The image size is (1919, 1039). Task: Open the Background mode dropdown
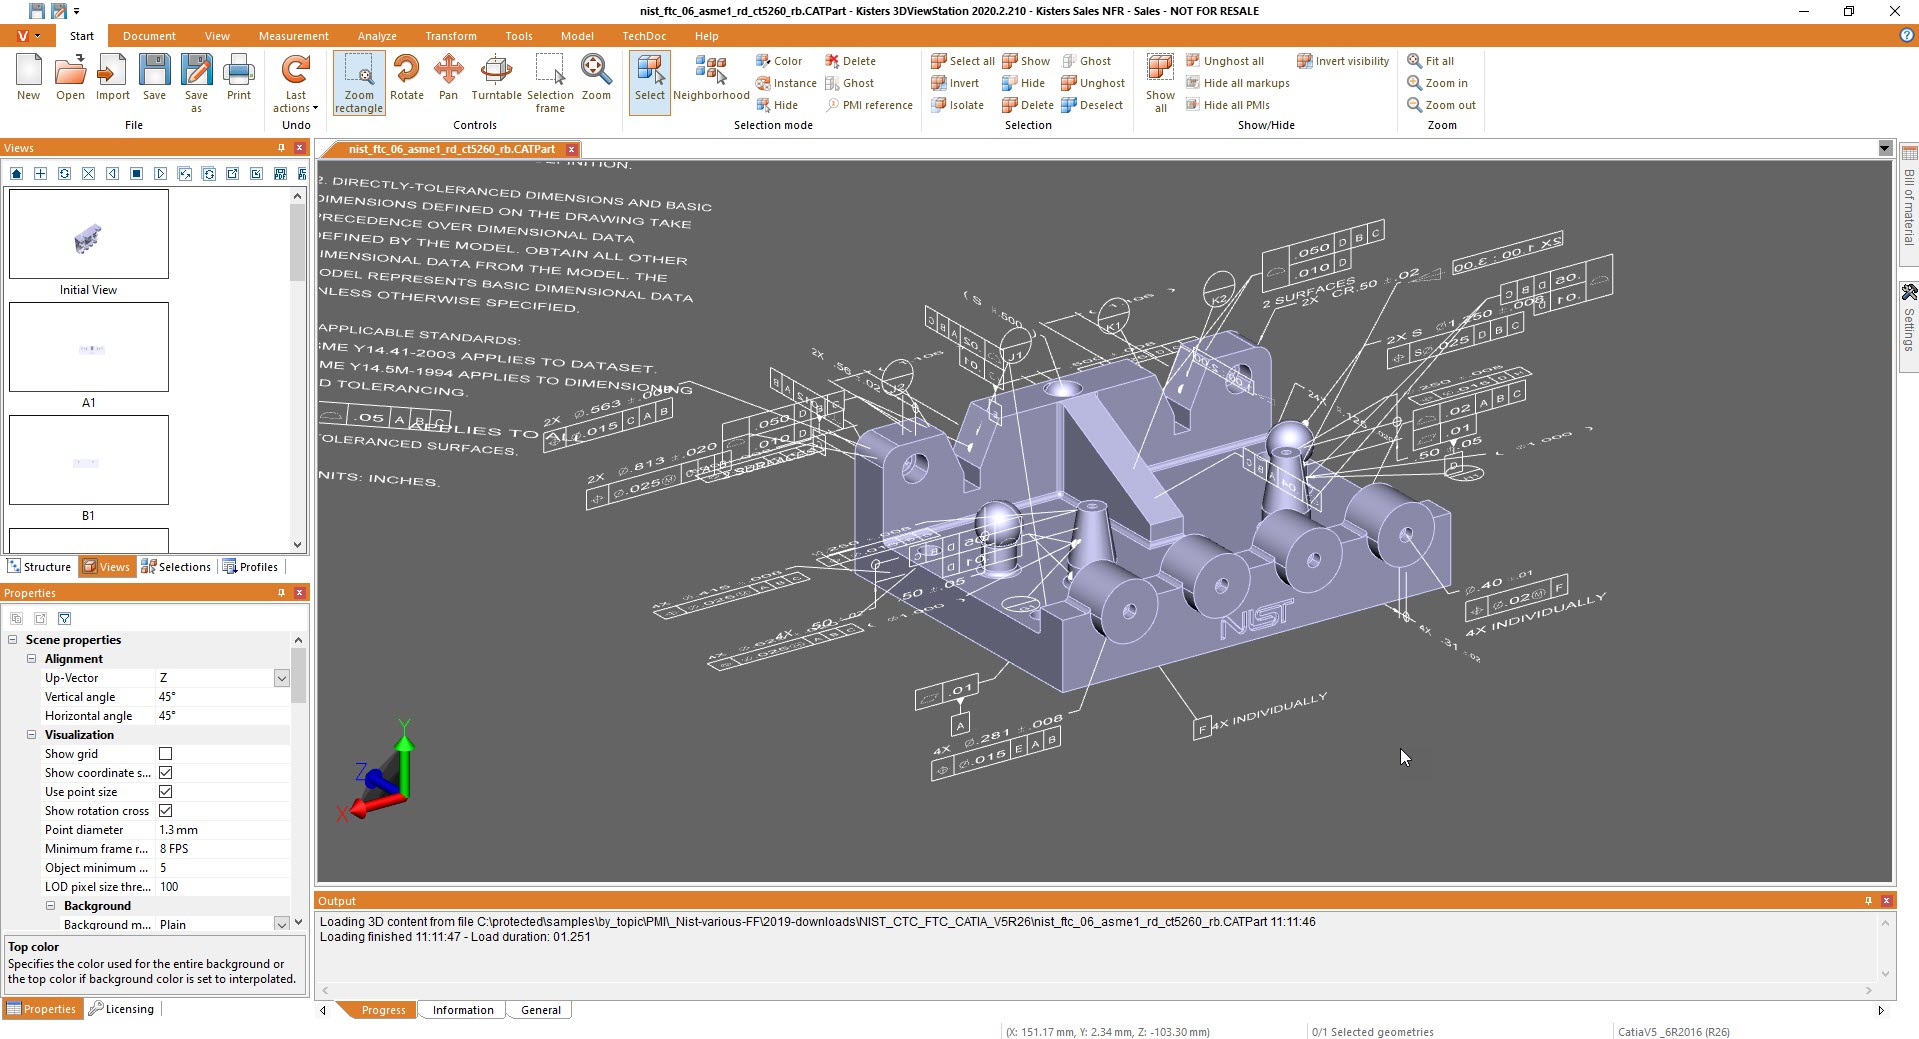(x=282, y=925)
